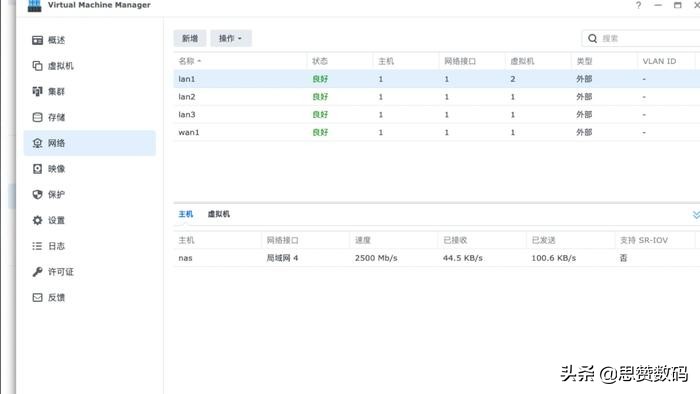Click the 2500 Mb/s speed value
Viewport: 700px width, 394px height.
tap(376, 258)
